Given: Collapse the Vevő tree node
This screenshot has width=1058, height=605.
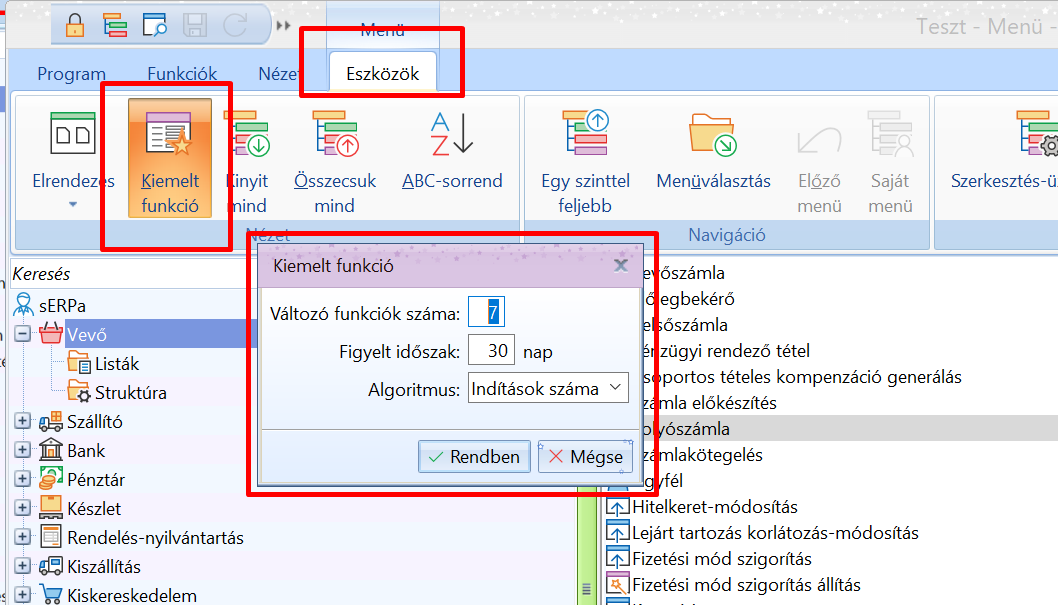Looking at the screenshot, I should pyautogui.click(x=22, y=334).
